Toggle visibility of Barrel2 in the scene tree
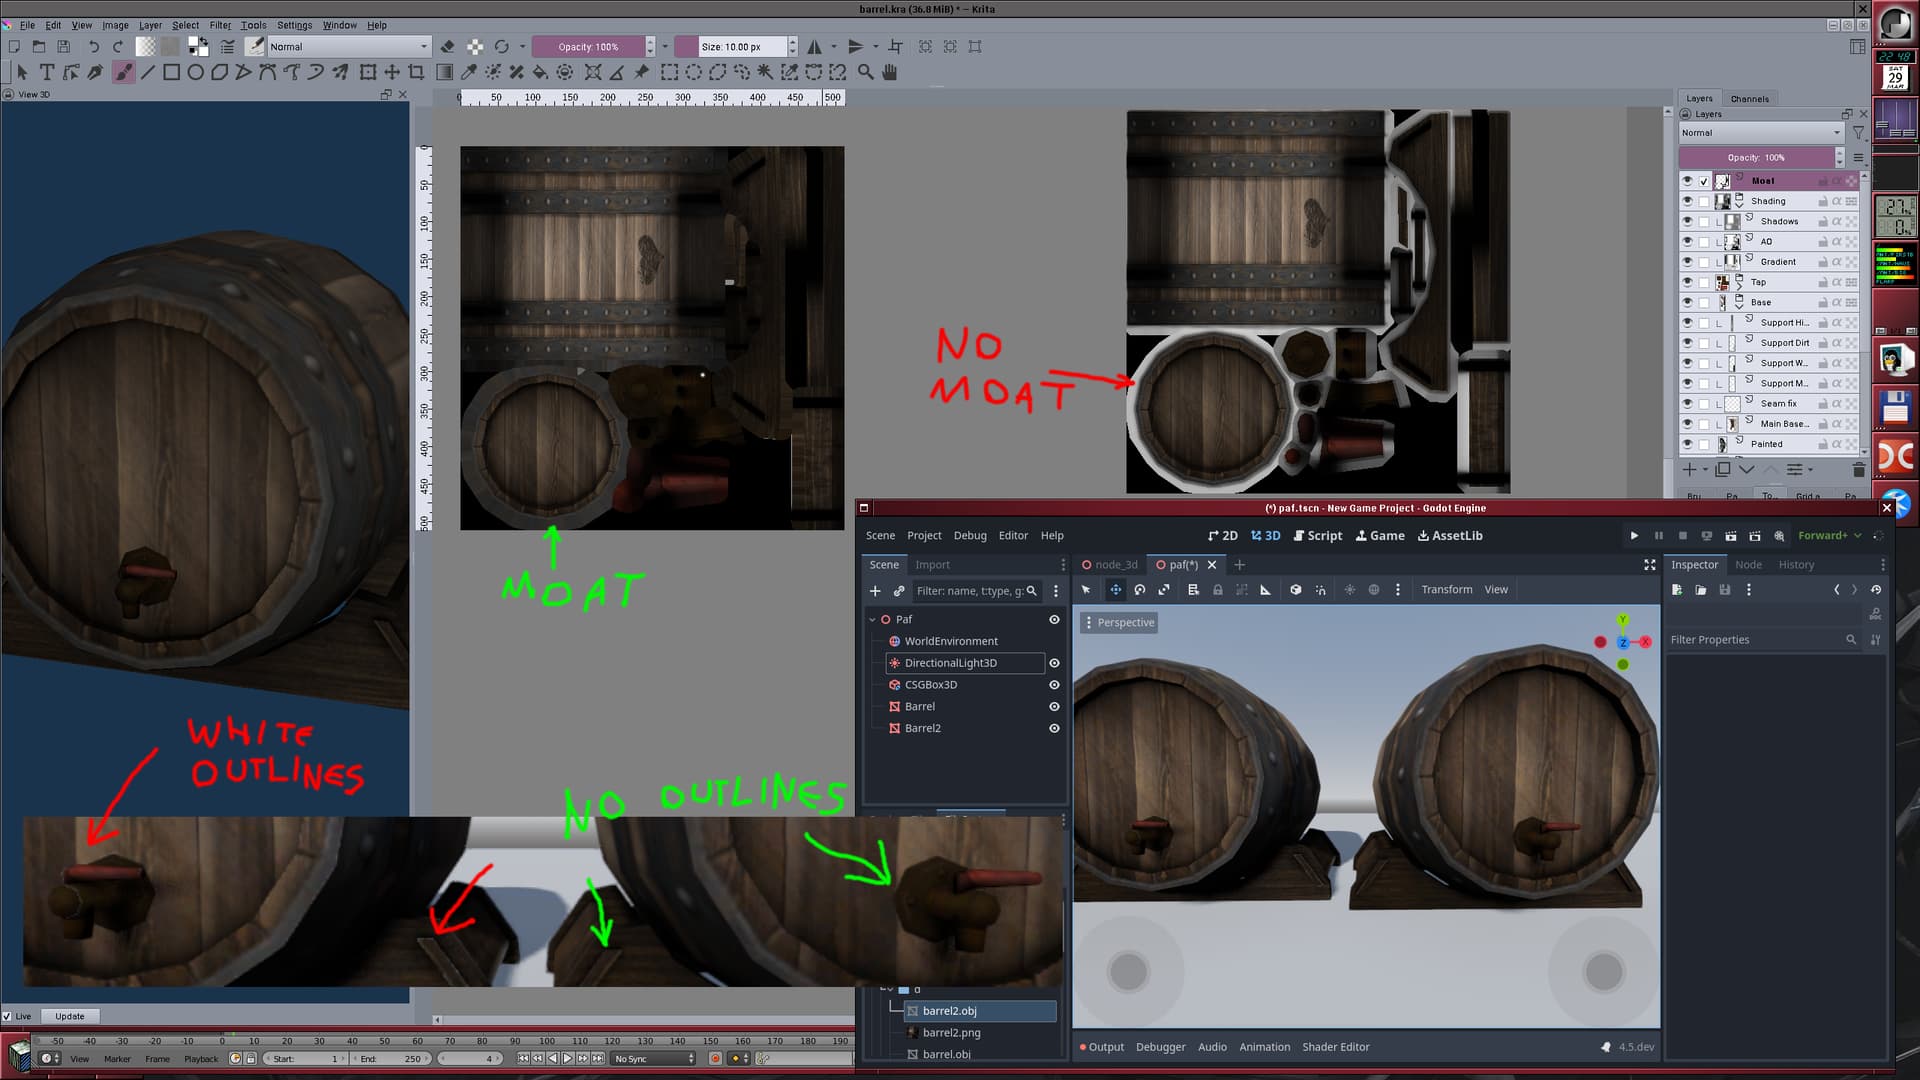Screen dimensions: 1920x1080 coord(1053,728)
